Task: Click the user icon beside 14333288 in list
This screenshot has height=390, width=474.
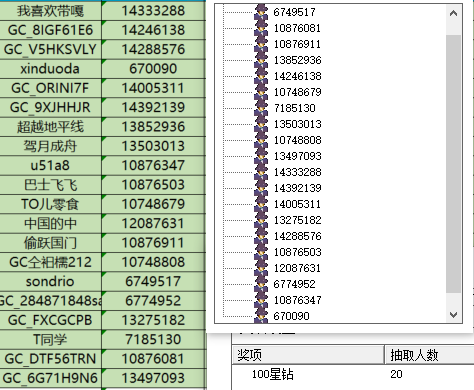Action: [261, 172]
